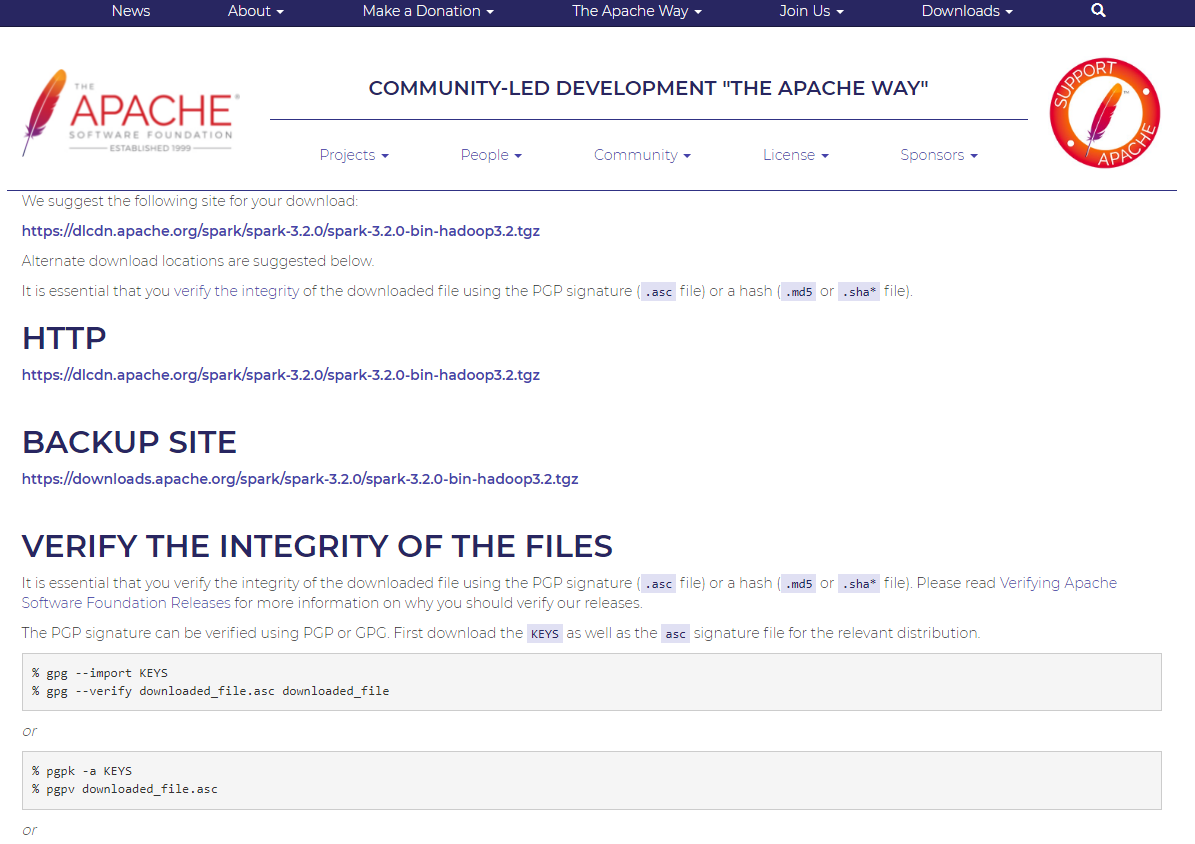Open the Projects dropdown menu
Viewport: 1195px width, 844px height.
(354, 155)
